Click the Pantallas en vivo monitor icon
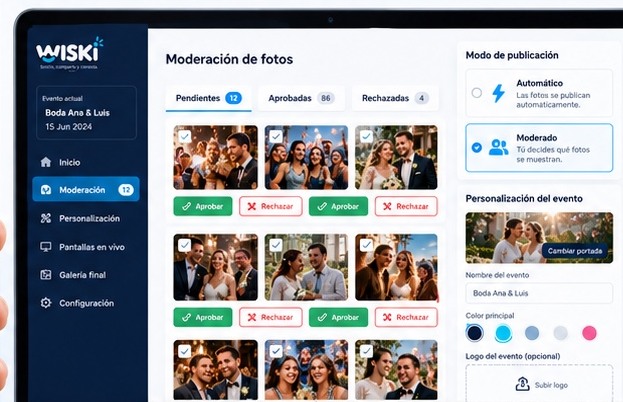This screenshot has height=402, width=623. point(46,247)
